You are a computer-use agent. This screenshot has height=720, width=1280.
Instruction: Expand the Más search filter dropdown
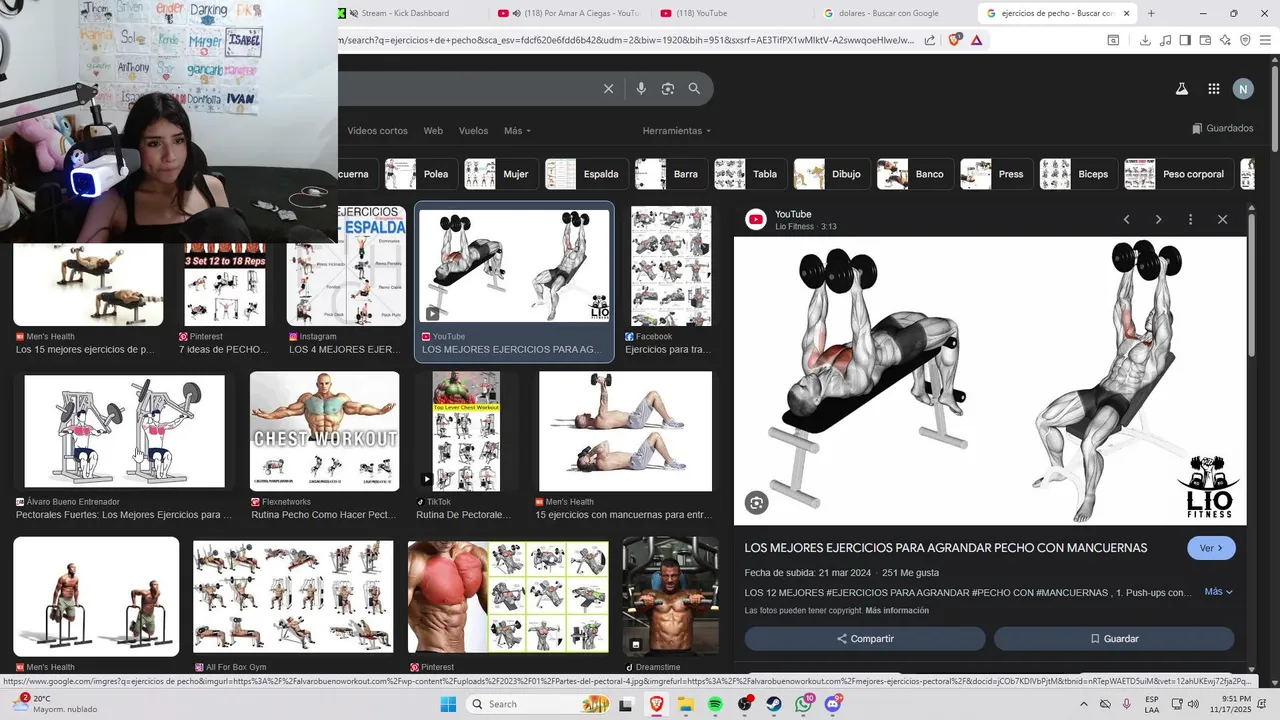point(518,131)
